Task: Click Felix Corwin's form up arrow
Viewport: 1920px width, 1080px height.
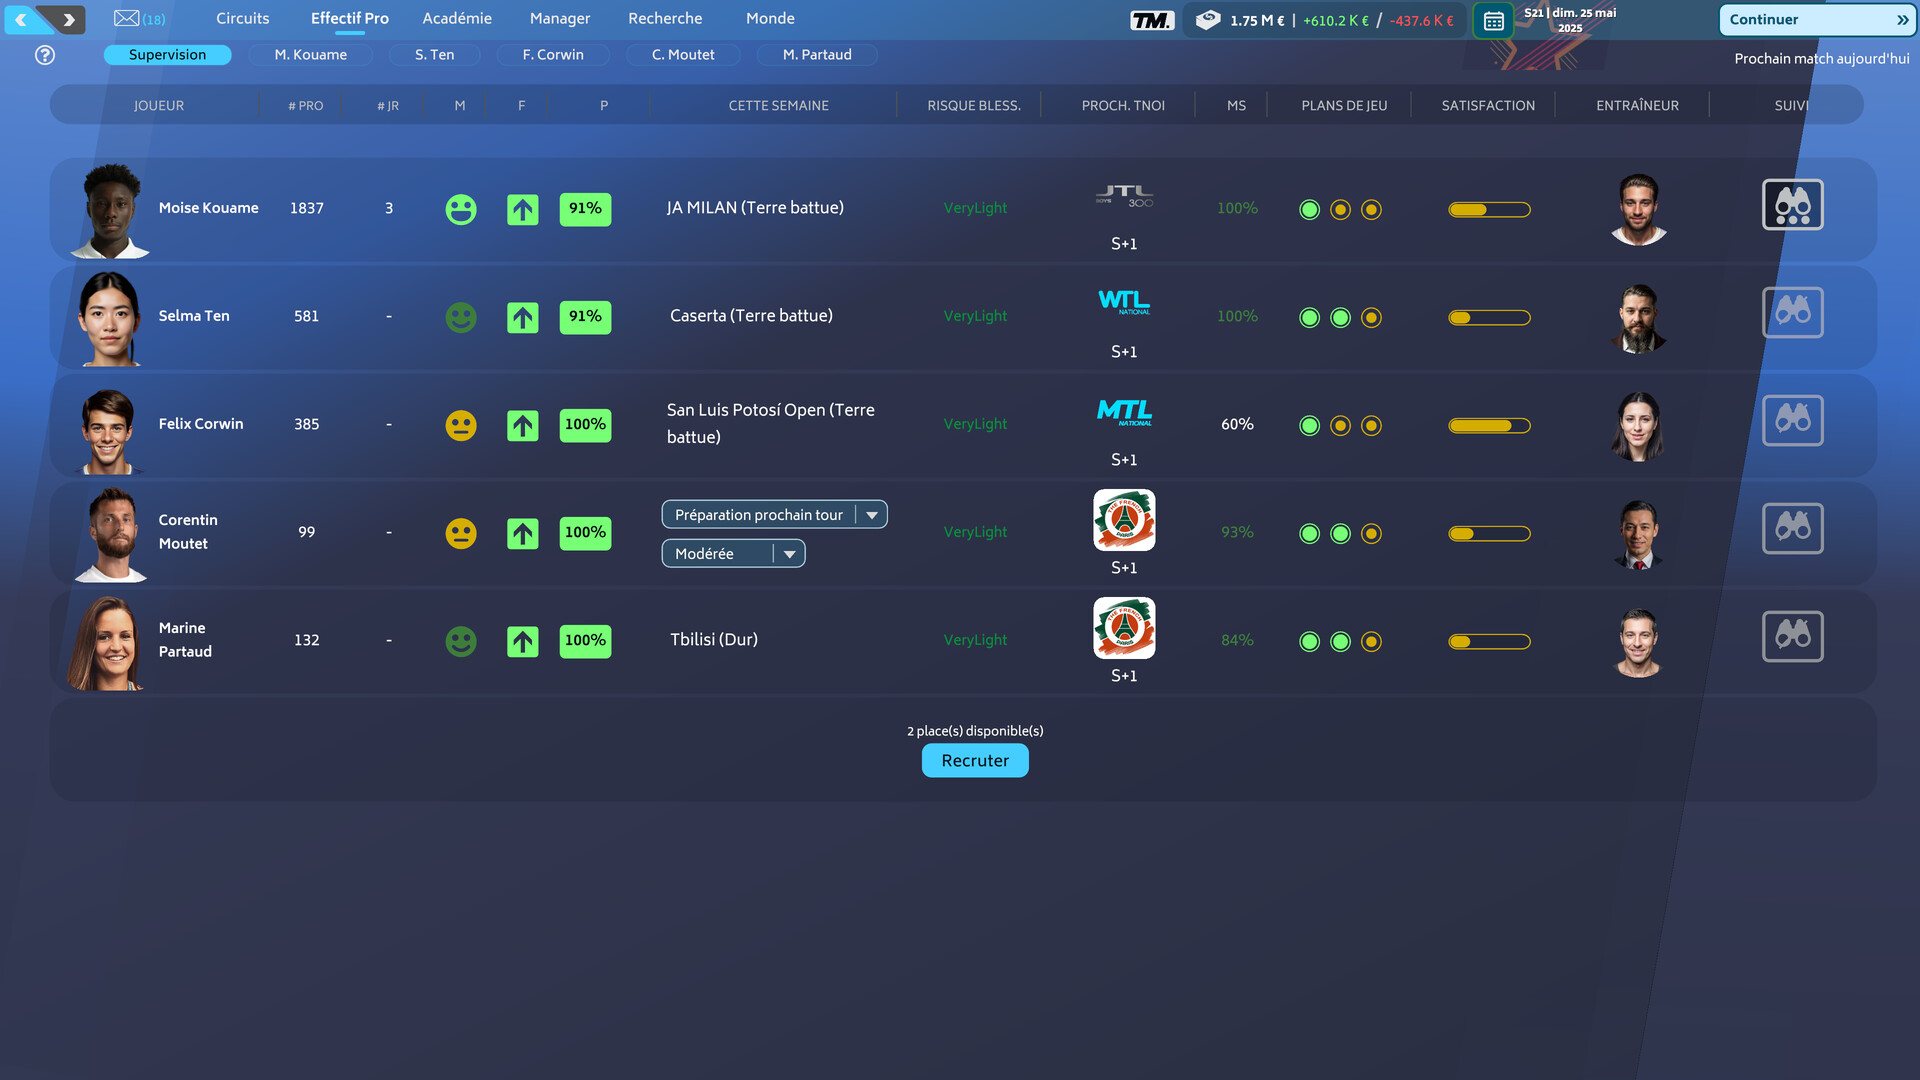Action: [x=523, y=426]
